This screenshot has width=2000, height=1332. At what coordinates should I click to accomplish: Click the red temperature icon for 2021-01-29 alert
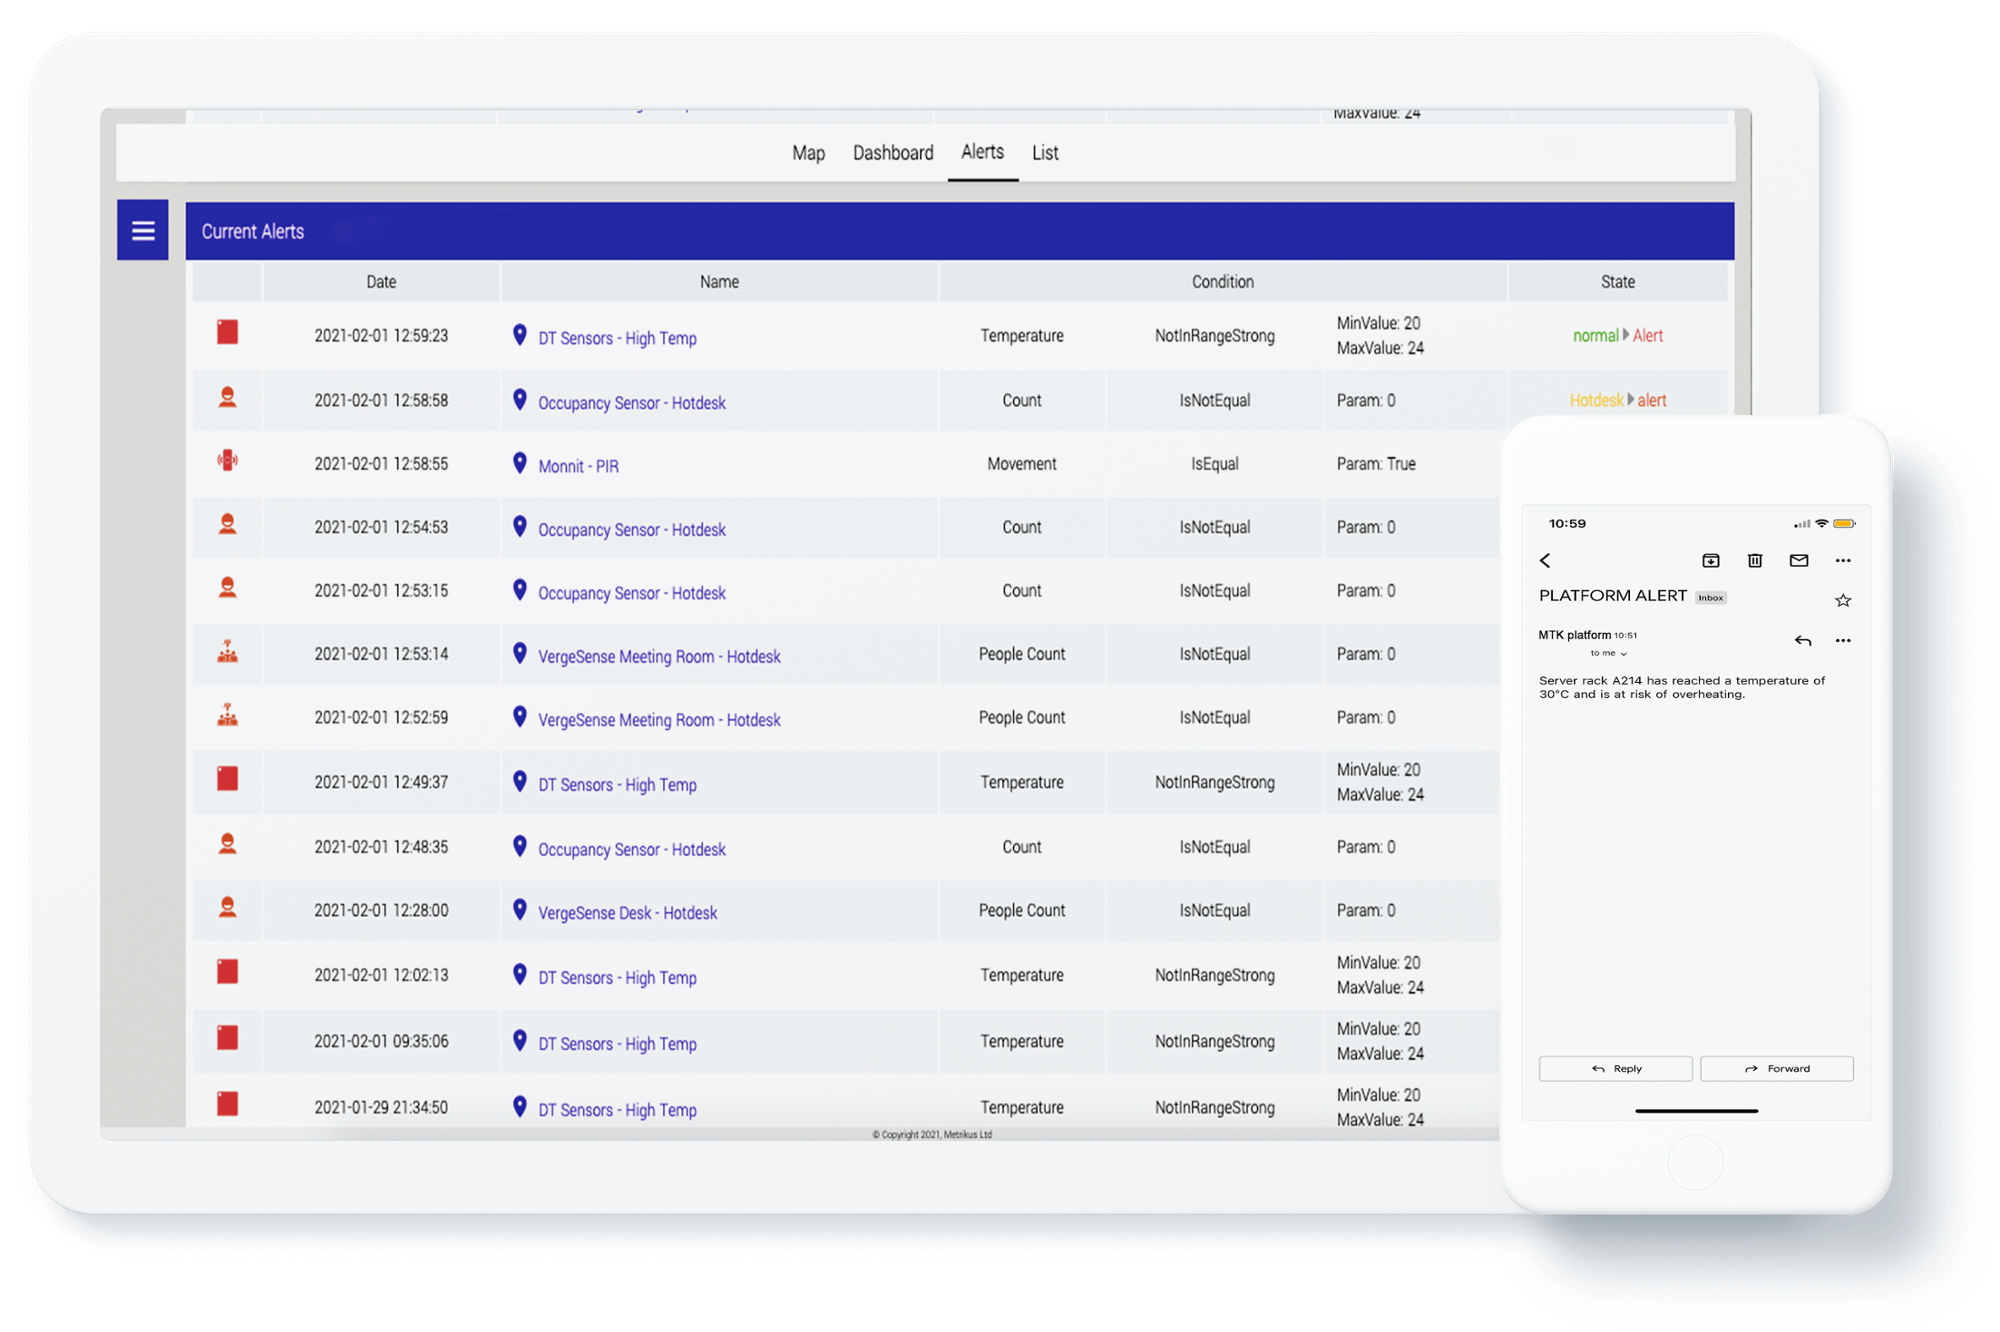pos(228,1104)
